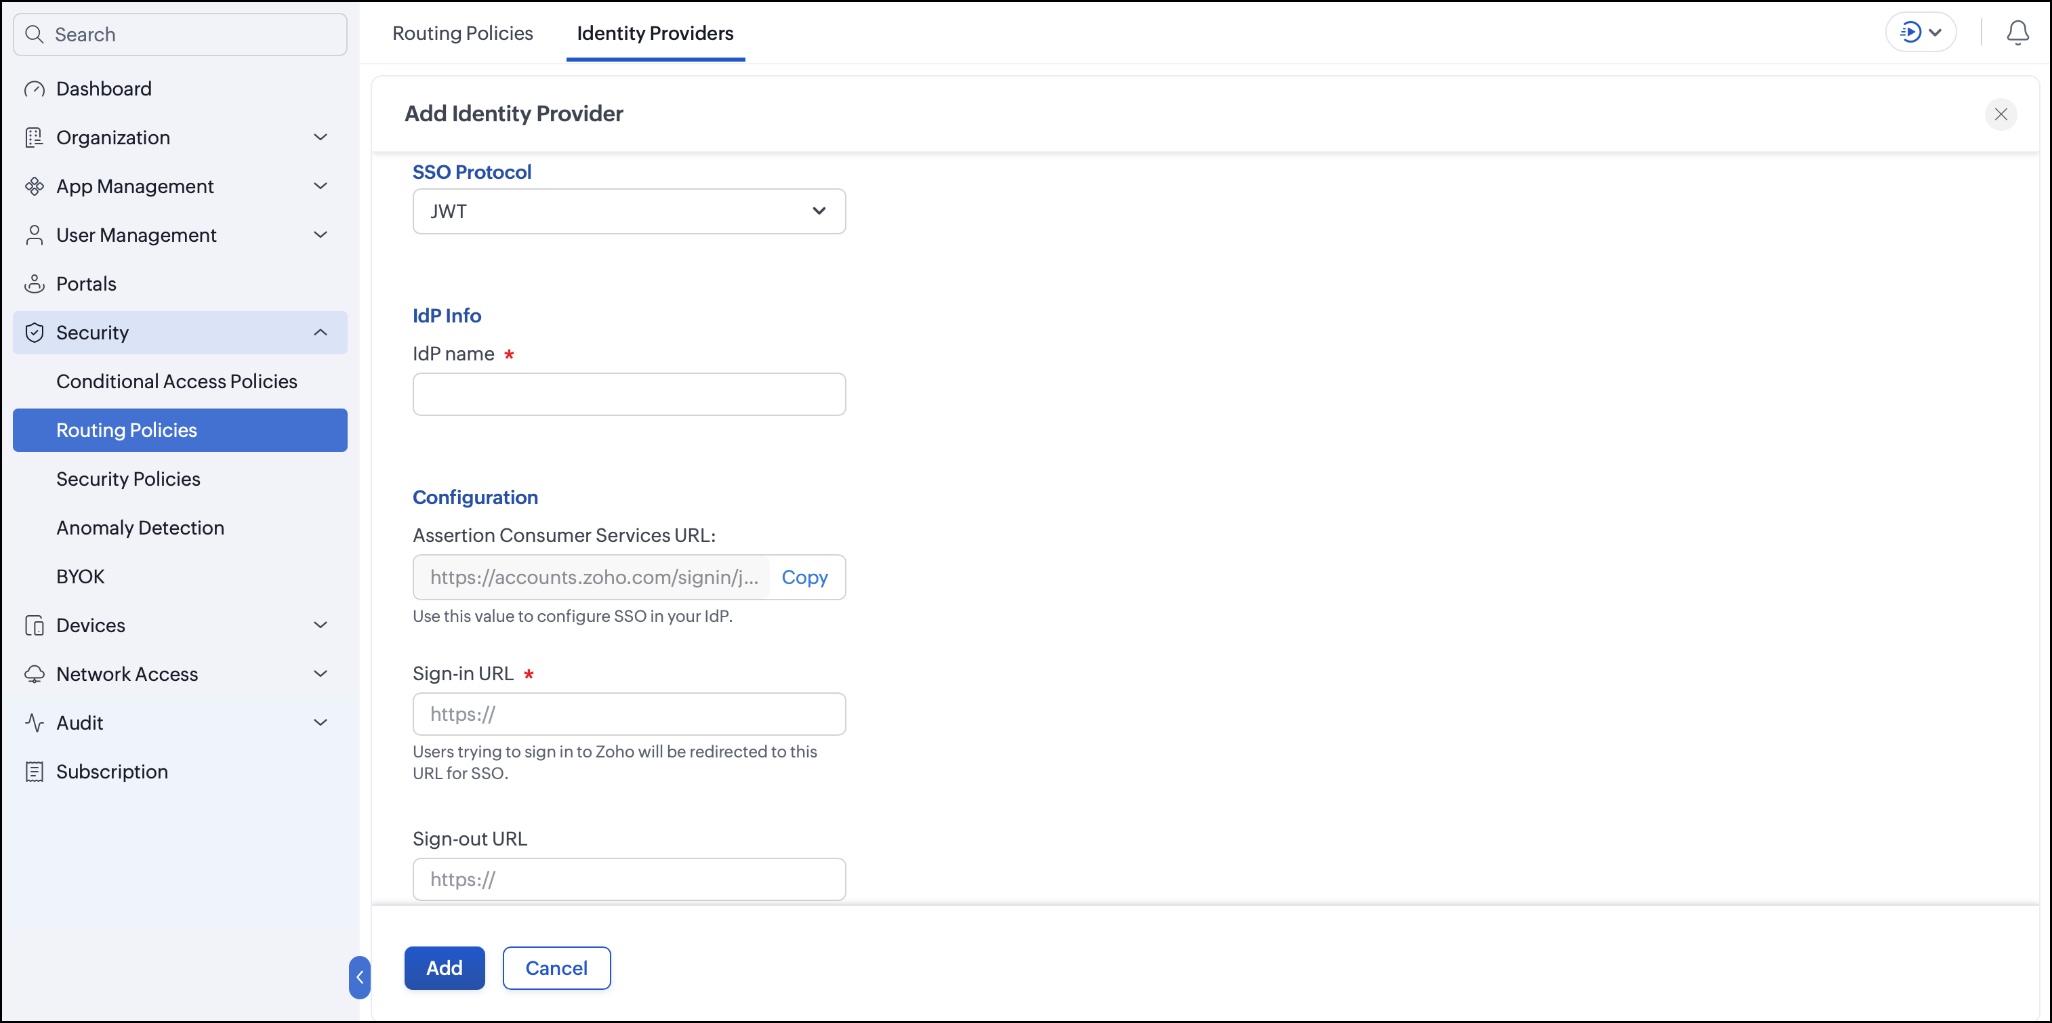
Task: Switch to the Routing Policies tab
Action: pyautogui.click(x=463, y=33)
